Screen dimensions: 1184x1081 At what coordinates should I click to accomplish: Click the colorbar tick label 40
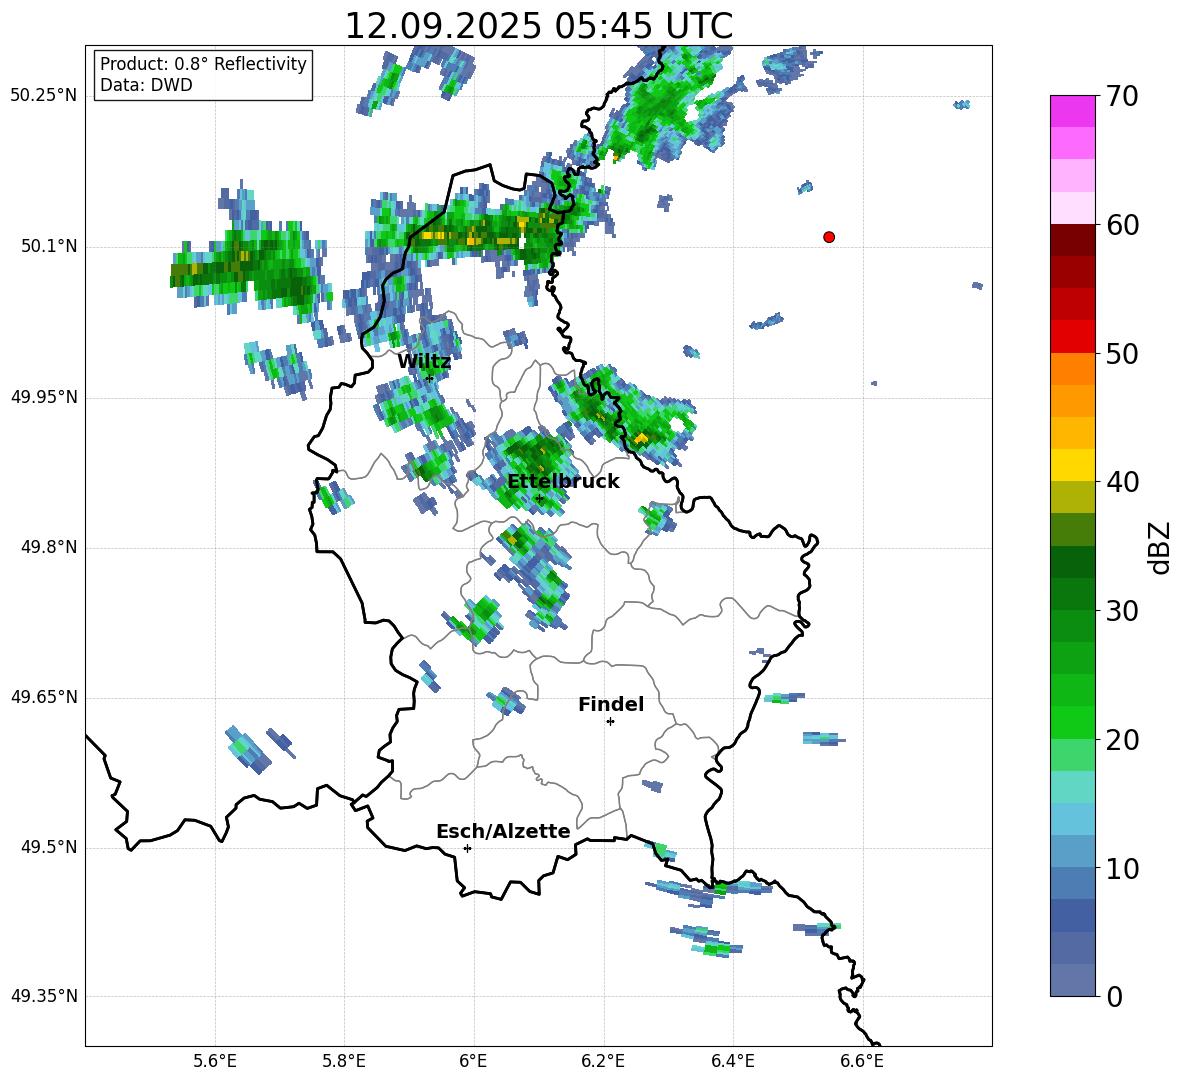pos(1122,482)
